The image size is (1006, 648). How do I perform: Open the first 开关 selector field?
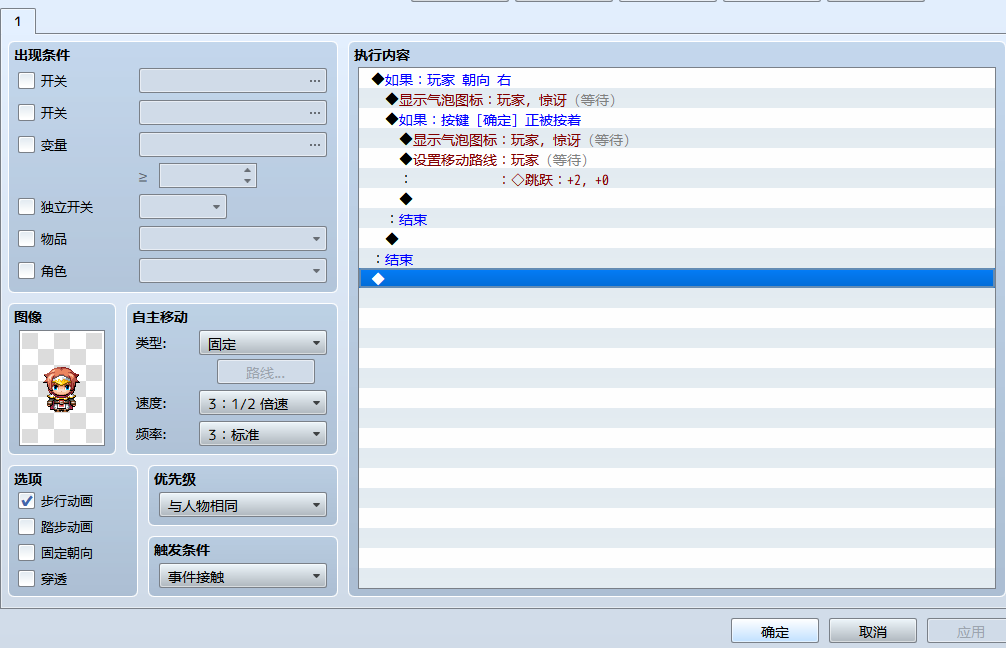pyautogui.click(x=233, y=81)
